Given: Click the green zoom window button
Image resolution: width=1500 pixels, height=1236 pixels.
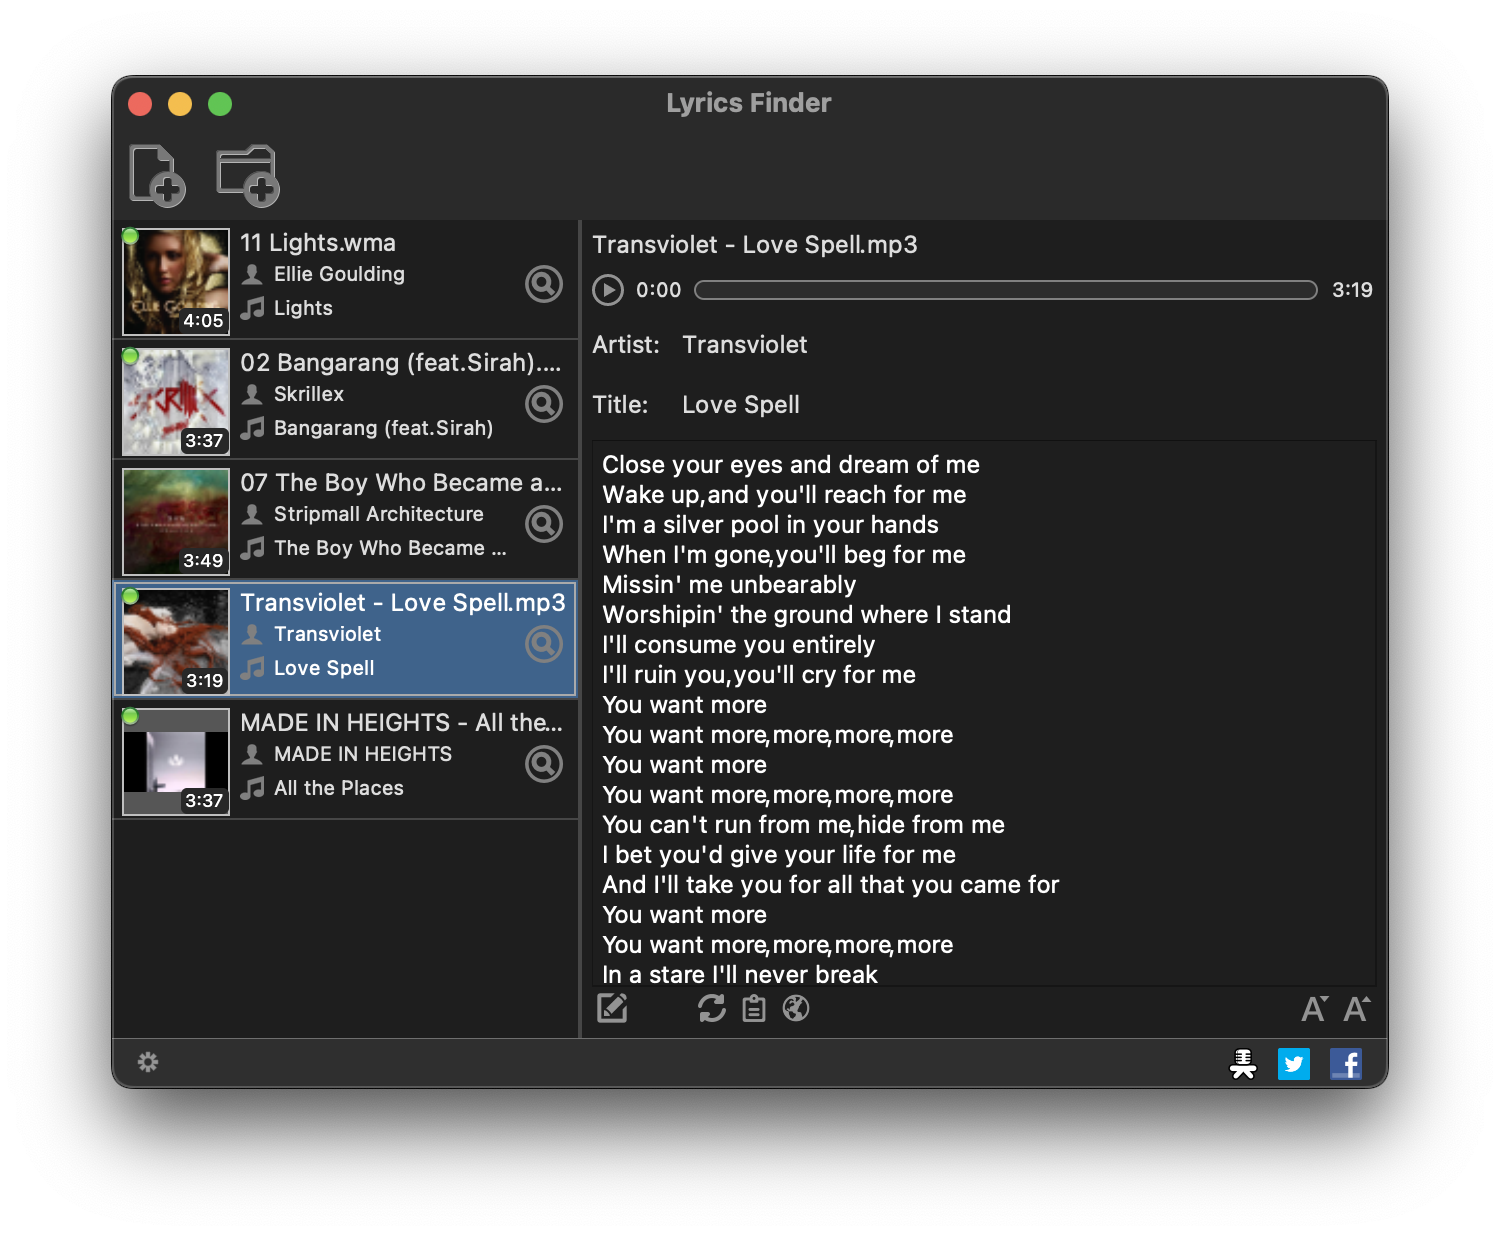Looking at the screenshot, I should pyautogui.click(x=220, y=104).
